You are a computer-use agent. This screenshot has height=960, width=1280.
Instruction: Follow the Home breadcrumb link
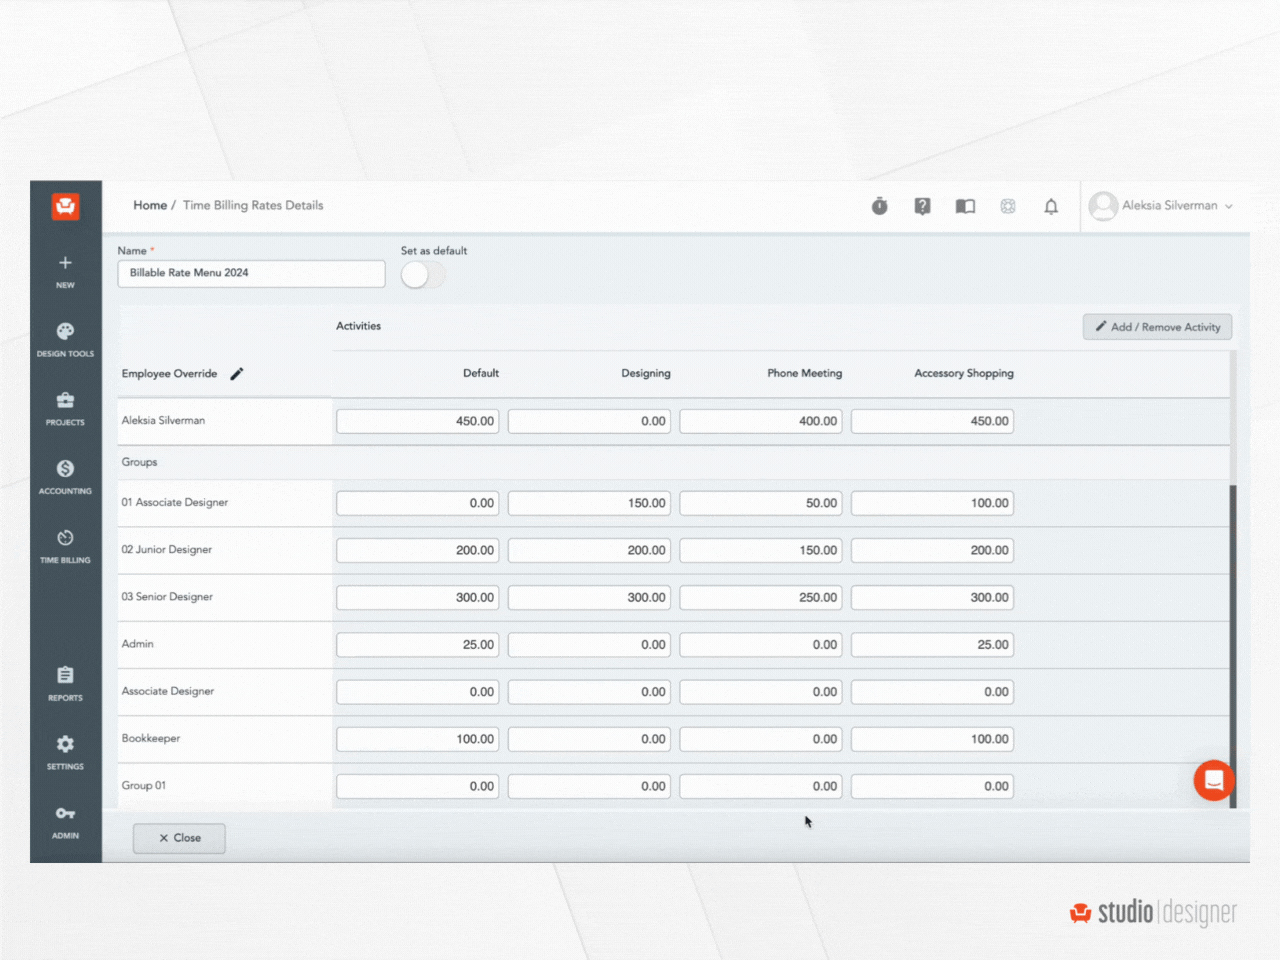pos(150,206)
